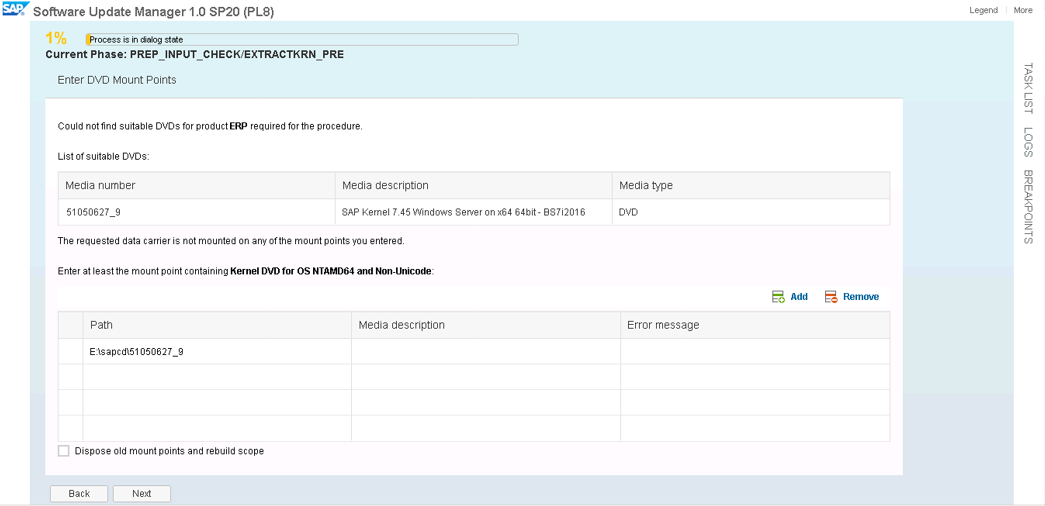This screenshot has width=1045, height=506.
Task: Click the SAP logo icon
Action: [15, 10]
